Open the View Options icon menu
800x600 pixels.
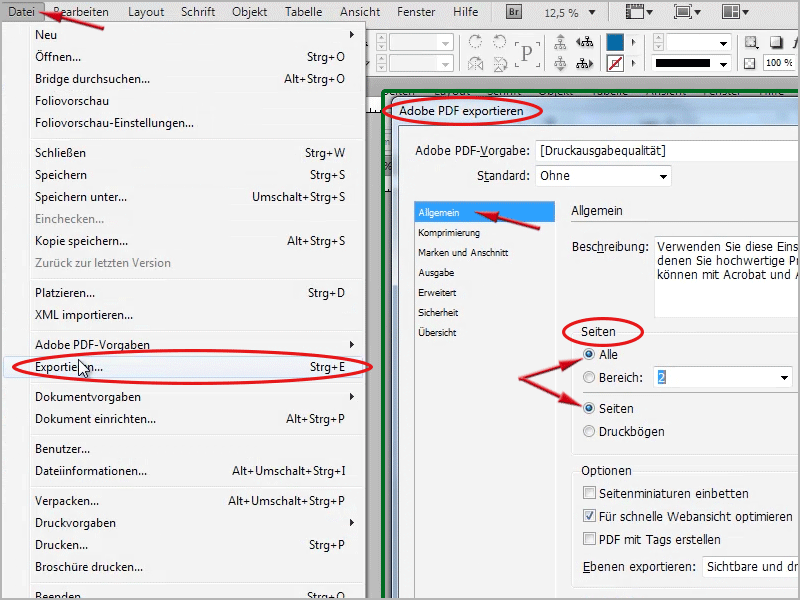coord(639,12)
